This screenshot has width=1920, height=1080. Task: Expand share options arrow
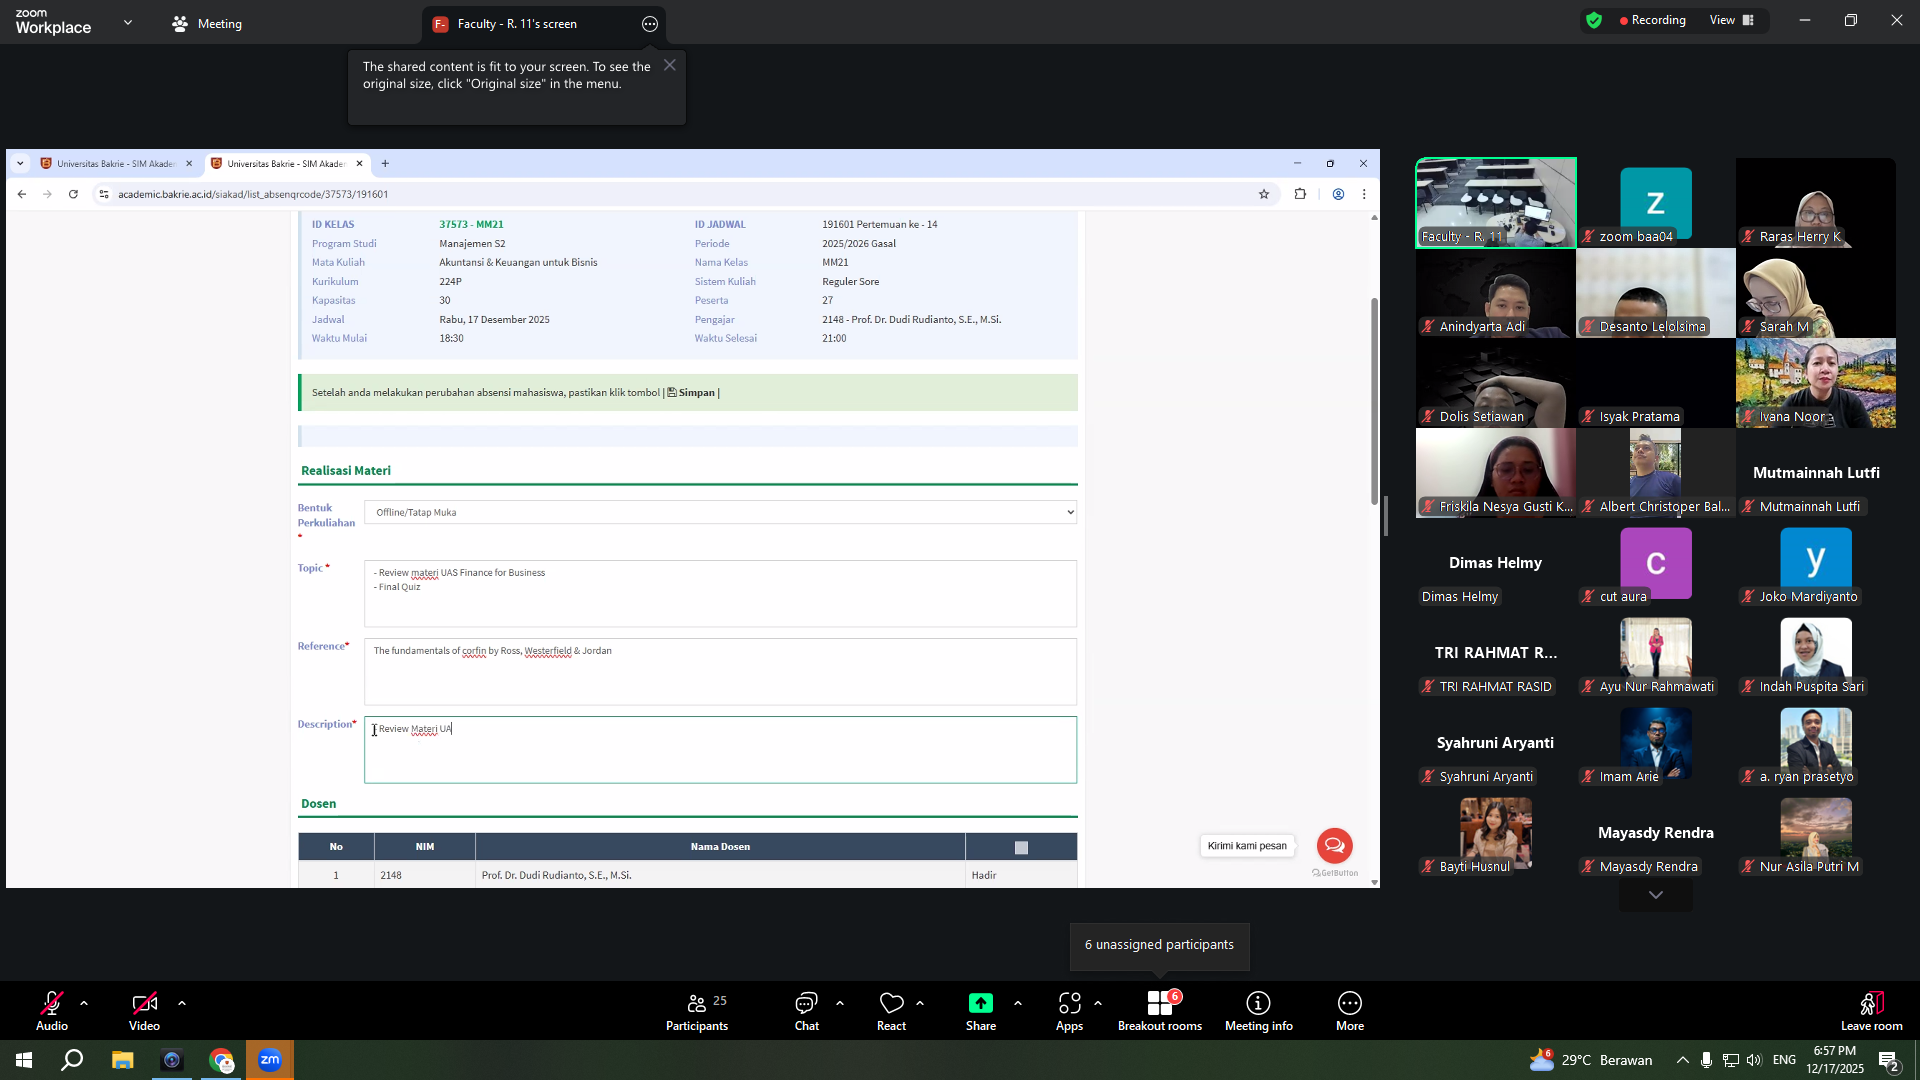(x=1018, y=1003)
